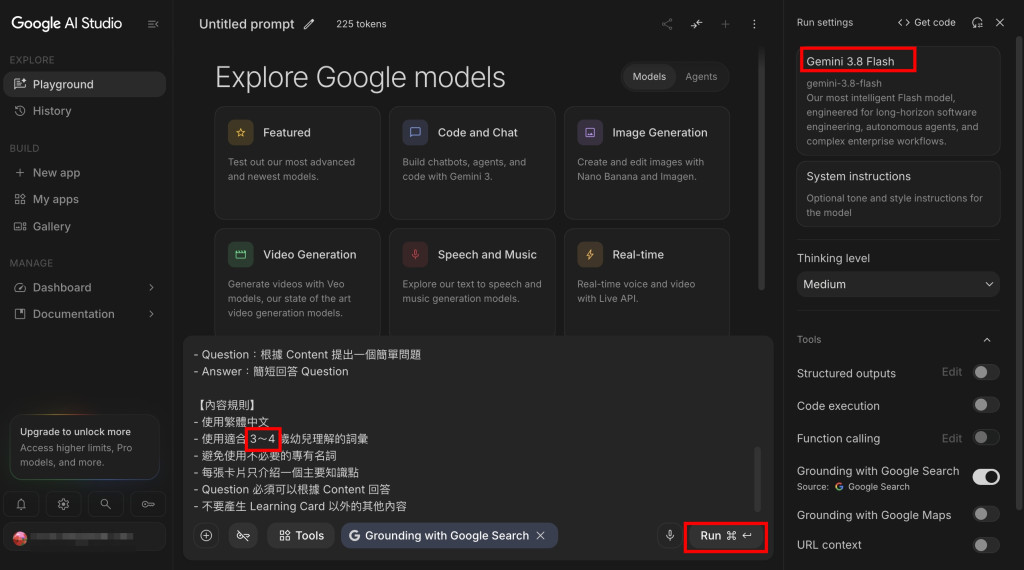
Task: Click the 225 tokens count
Action: click(x=361, y=24)
